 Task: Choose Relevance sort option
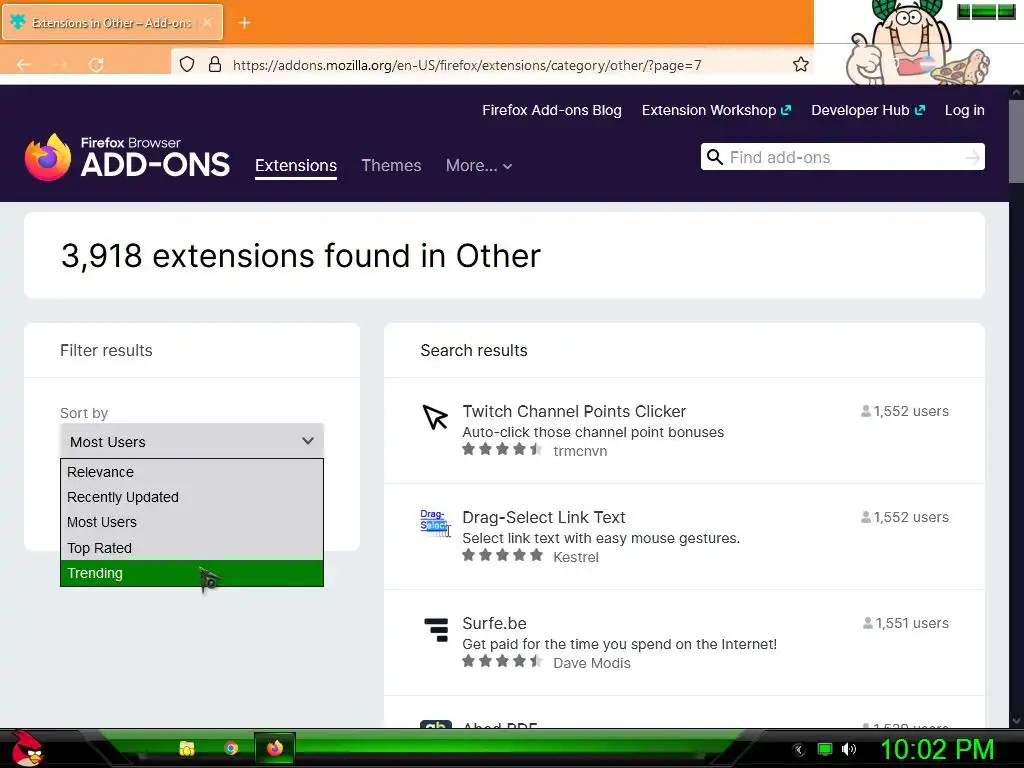[x=192, y=472]
